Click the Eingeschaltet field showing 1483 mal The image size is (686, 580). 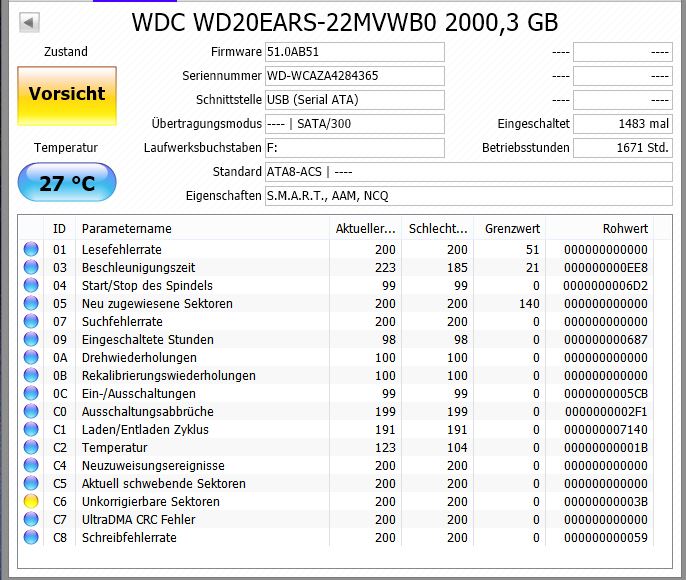point(623,124)
